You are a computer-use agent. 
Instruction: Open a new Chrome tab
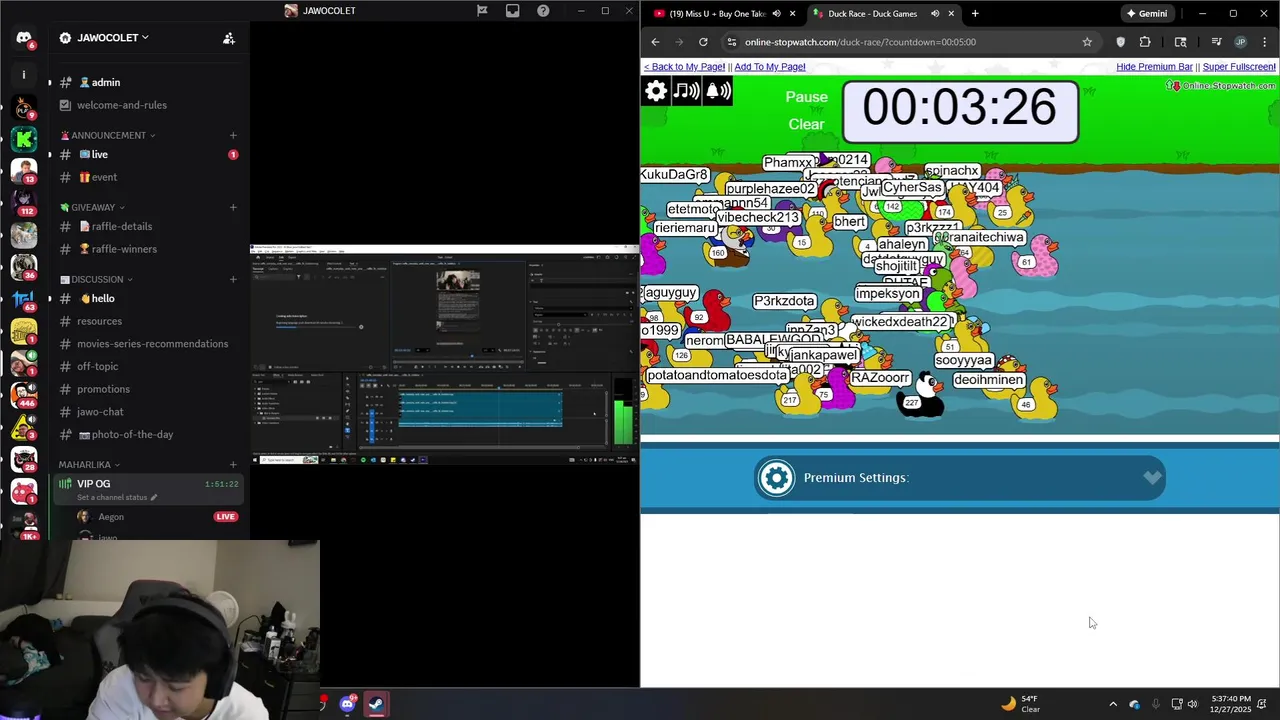pyautogui.click(x=975, y=14)
